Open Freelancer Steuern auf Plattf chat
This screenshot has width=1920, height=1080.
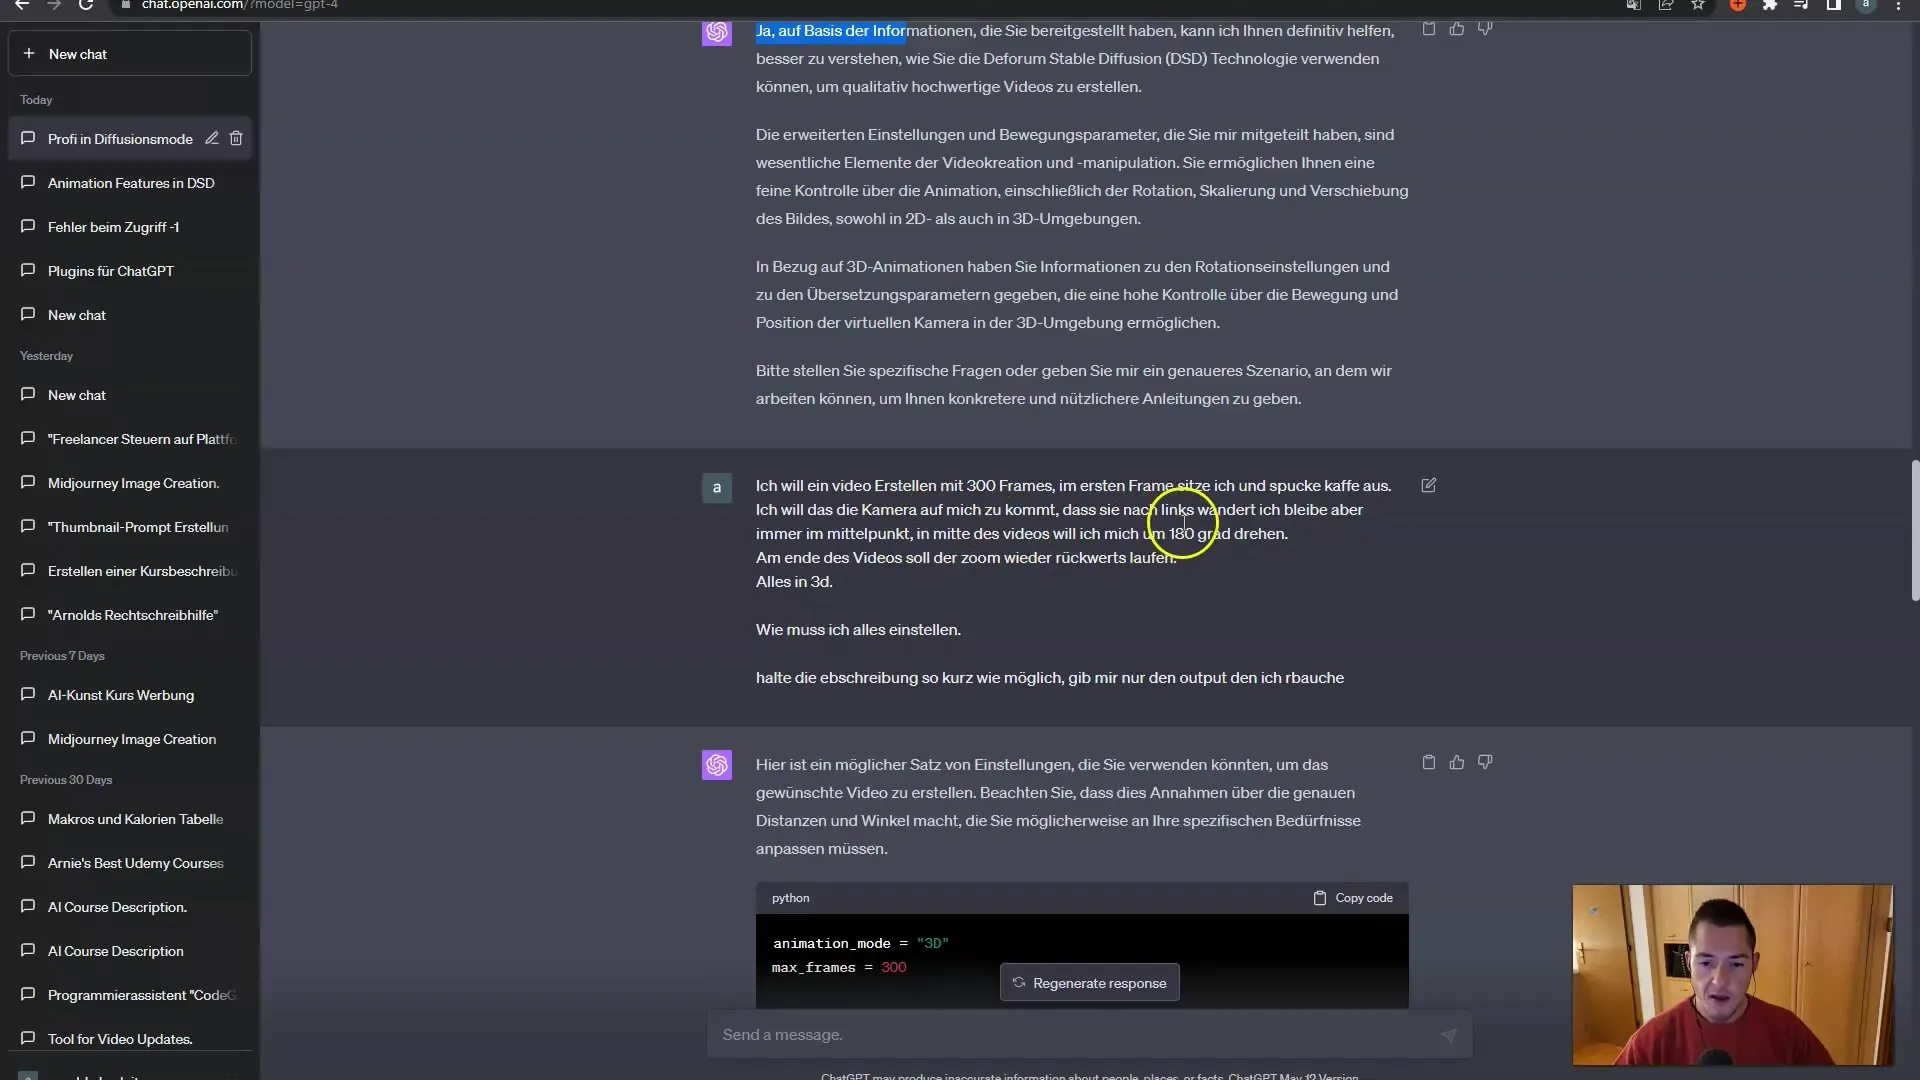(130, 439)
